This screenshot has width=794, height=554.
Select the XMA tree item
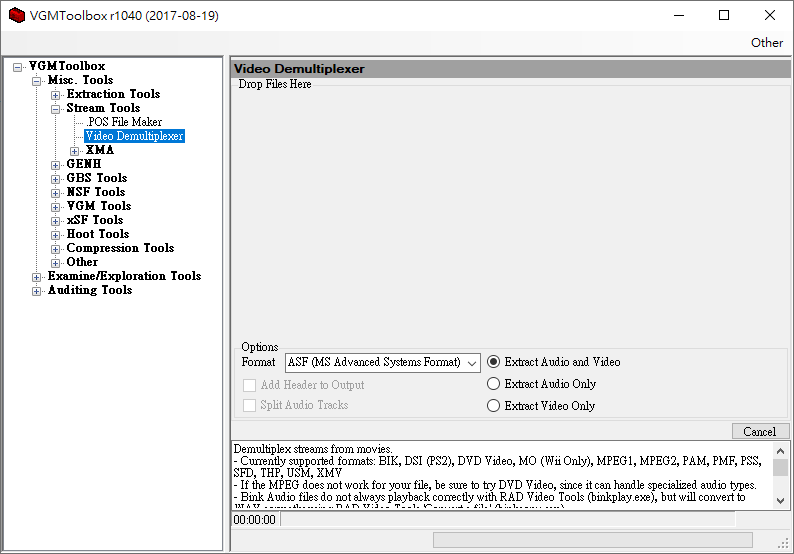(100, 150)
